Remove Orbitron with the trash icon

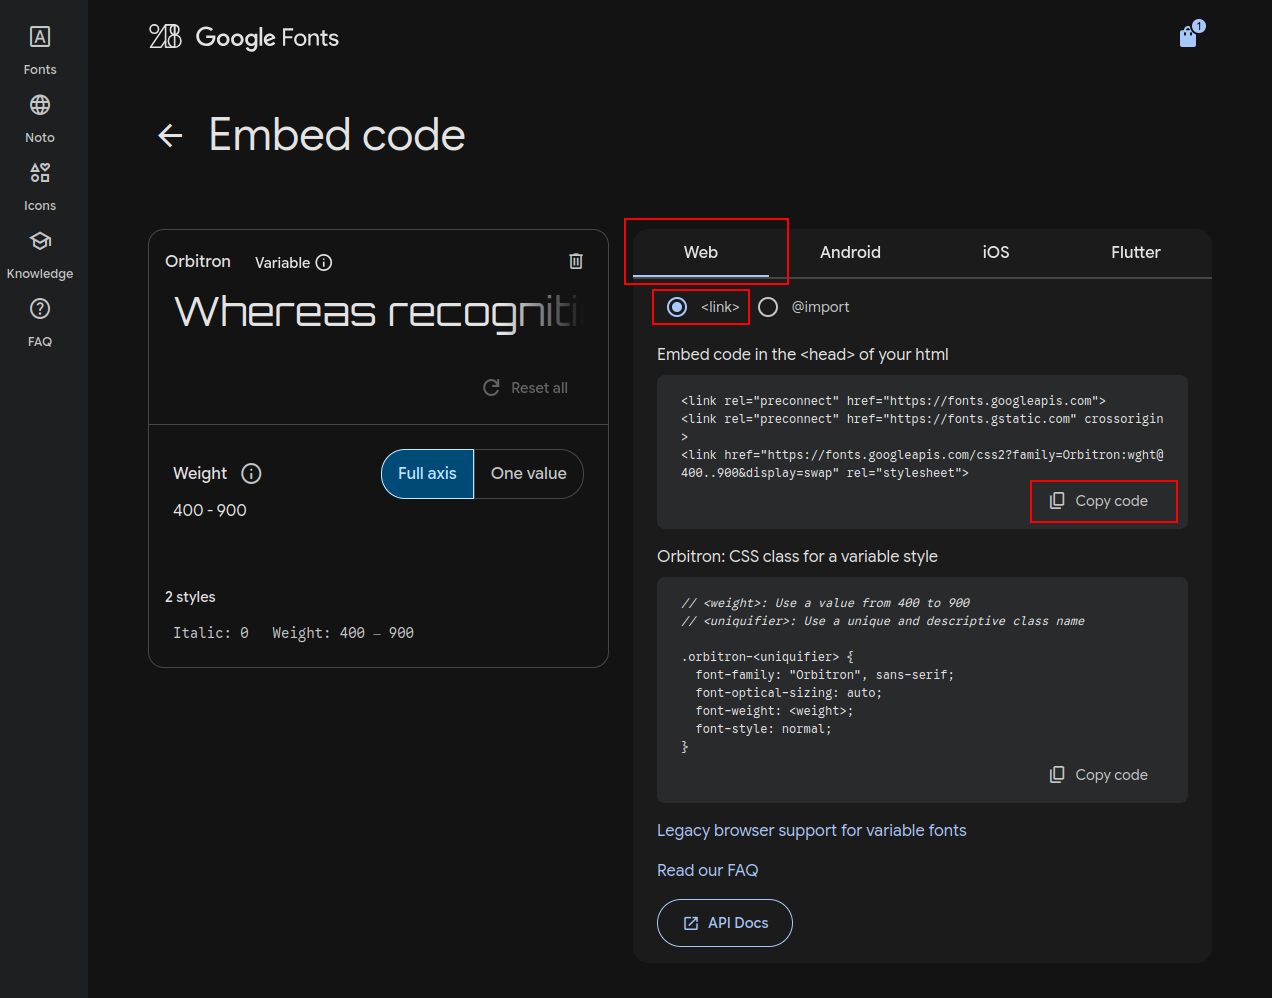[x=576, y=261]
